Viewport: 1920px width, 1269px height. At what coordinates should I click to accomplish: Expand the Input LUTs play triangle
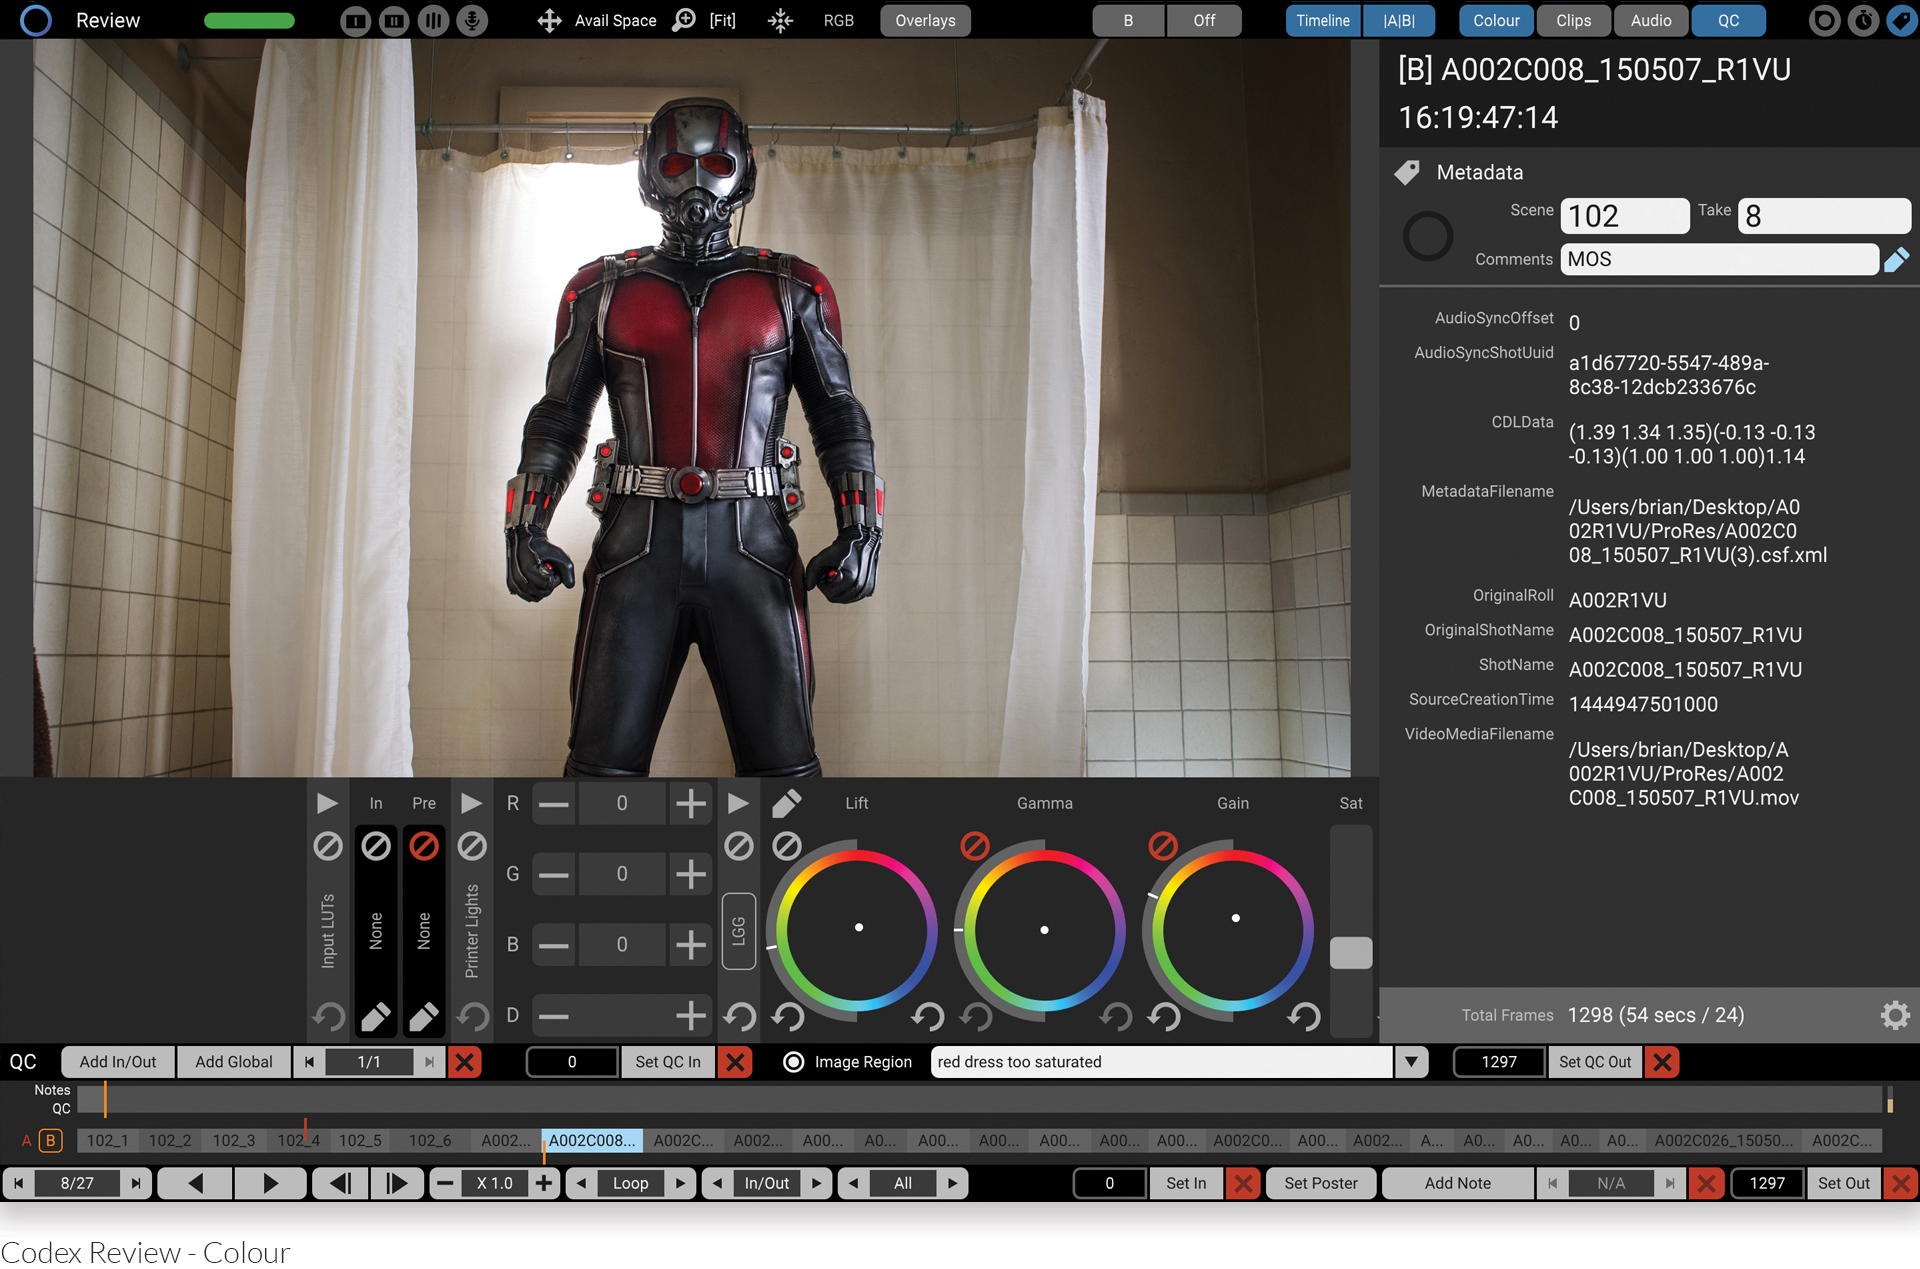[327, 803]
